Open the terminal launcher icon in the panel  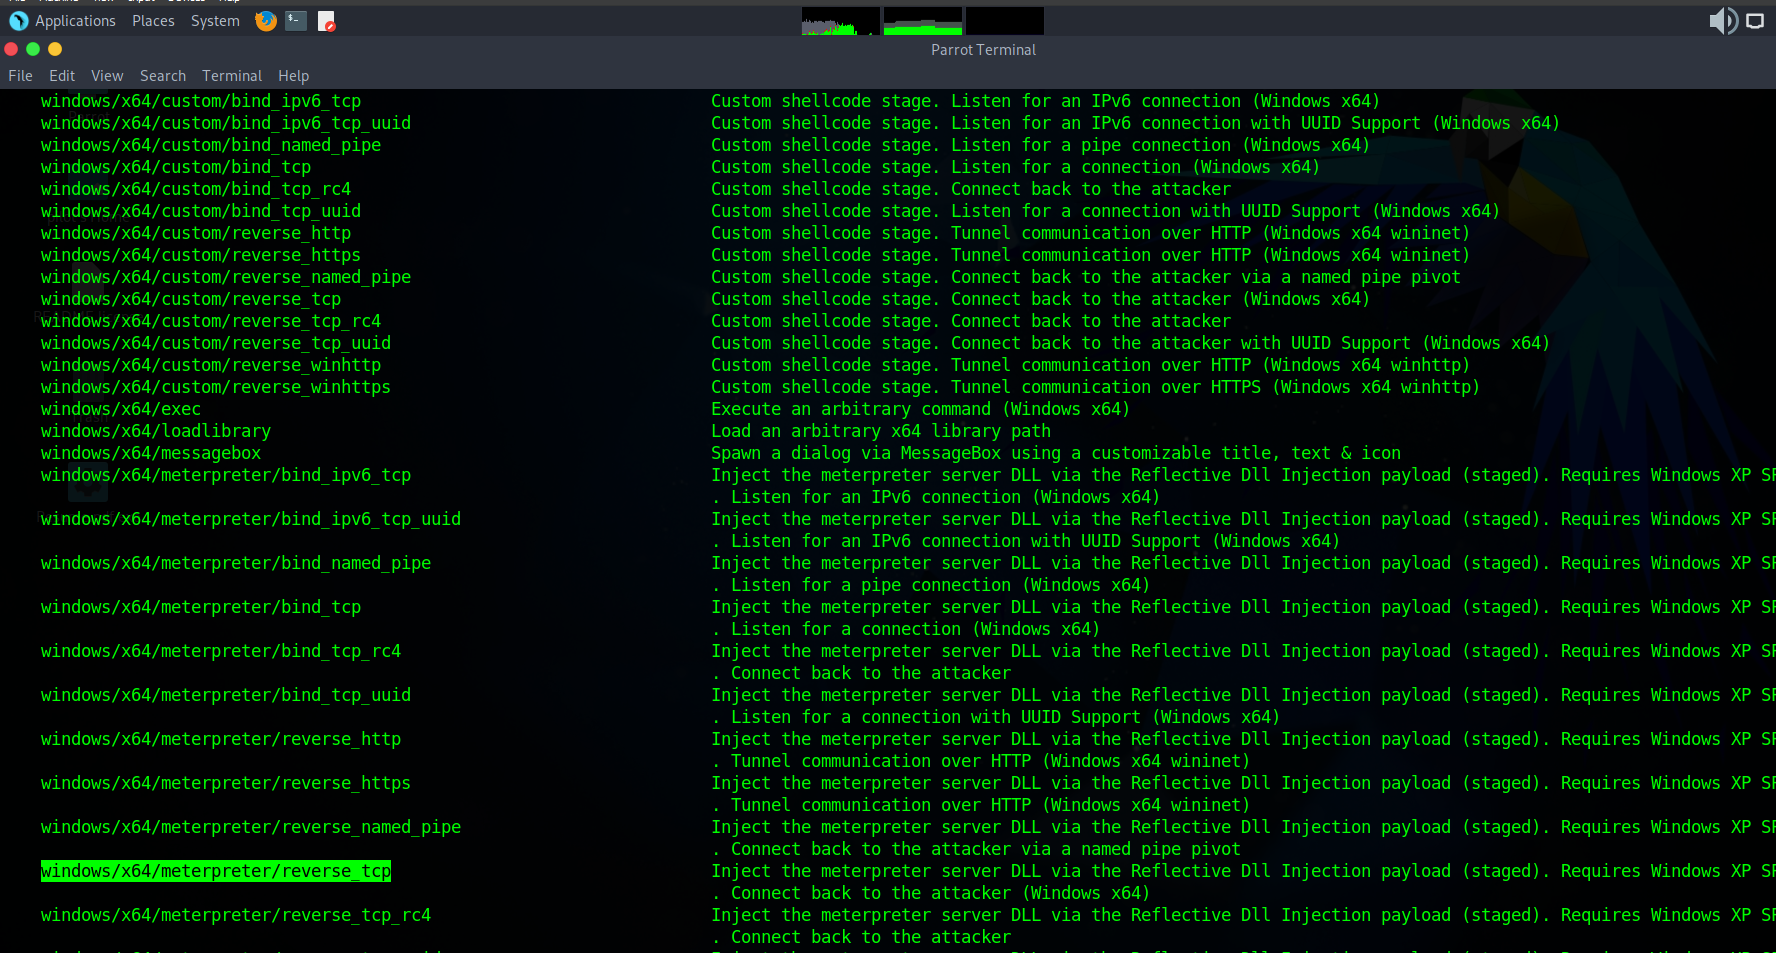(x=295, y=20)
